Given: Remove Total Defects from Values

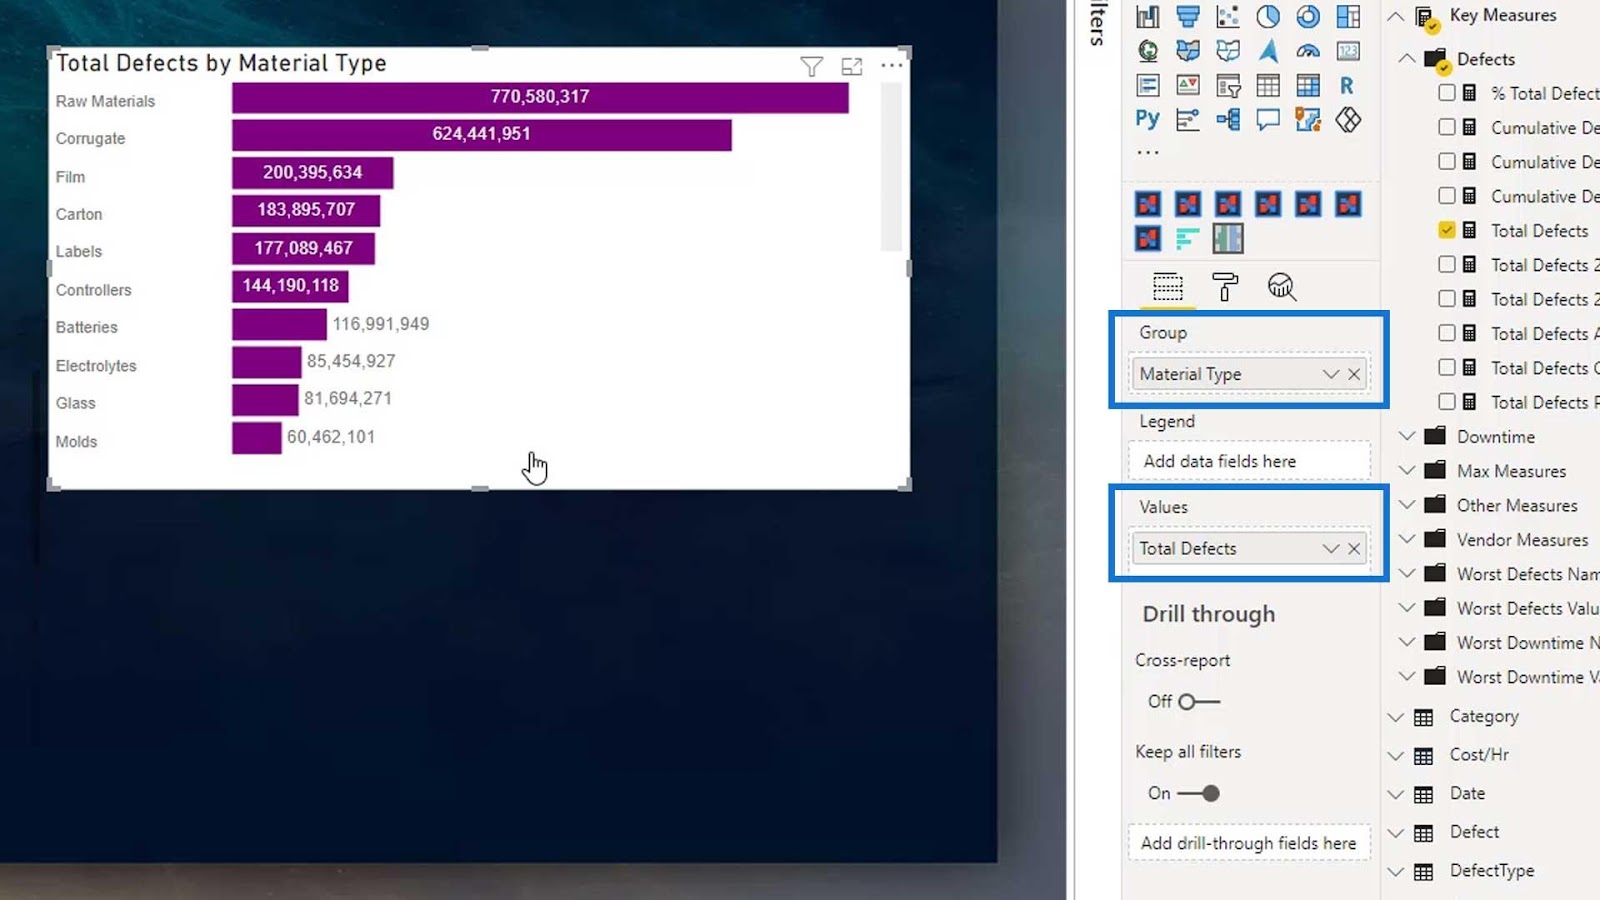Looking at the screenshot, I should [x=1354, y=548].
